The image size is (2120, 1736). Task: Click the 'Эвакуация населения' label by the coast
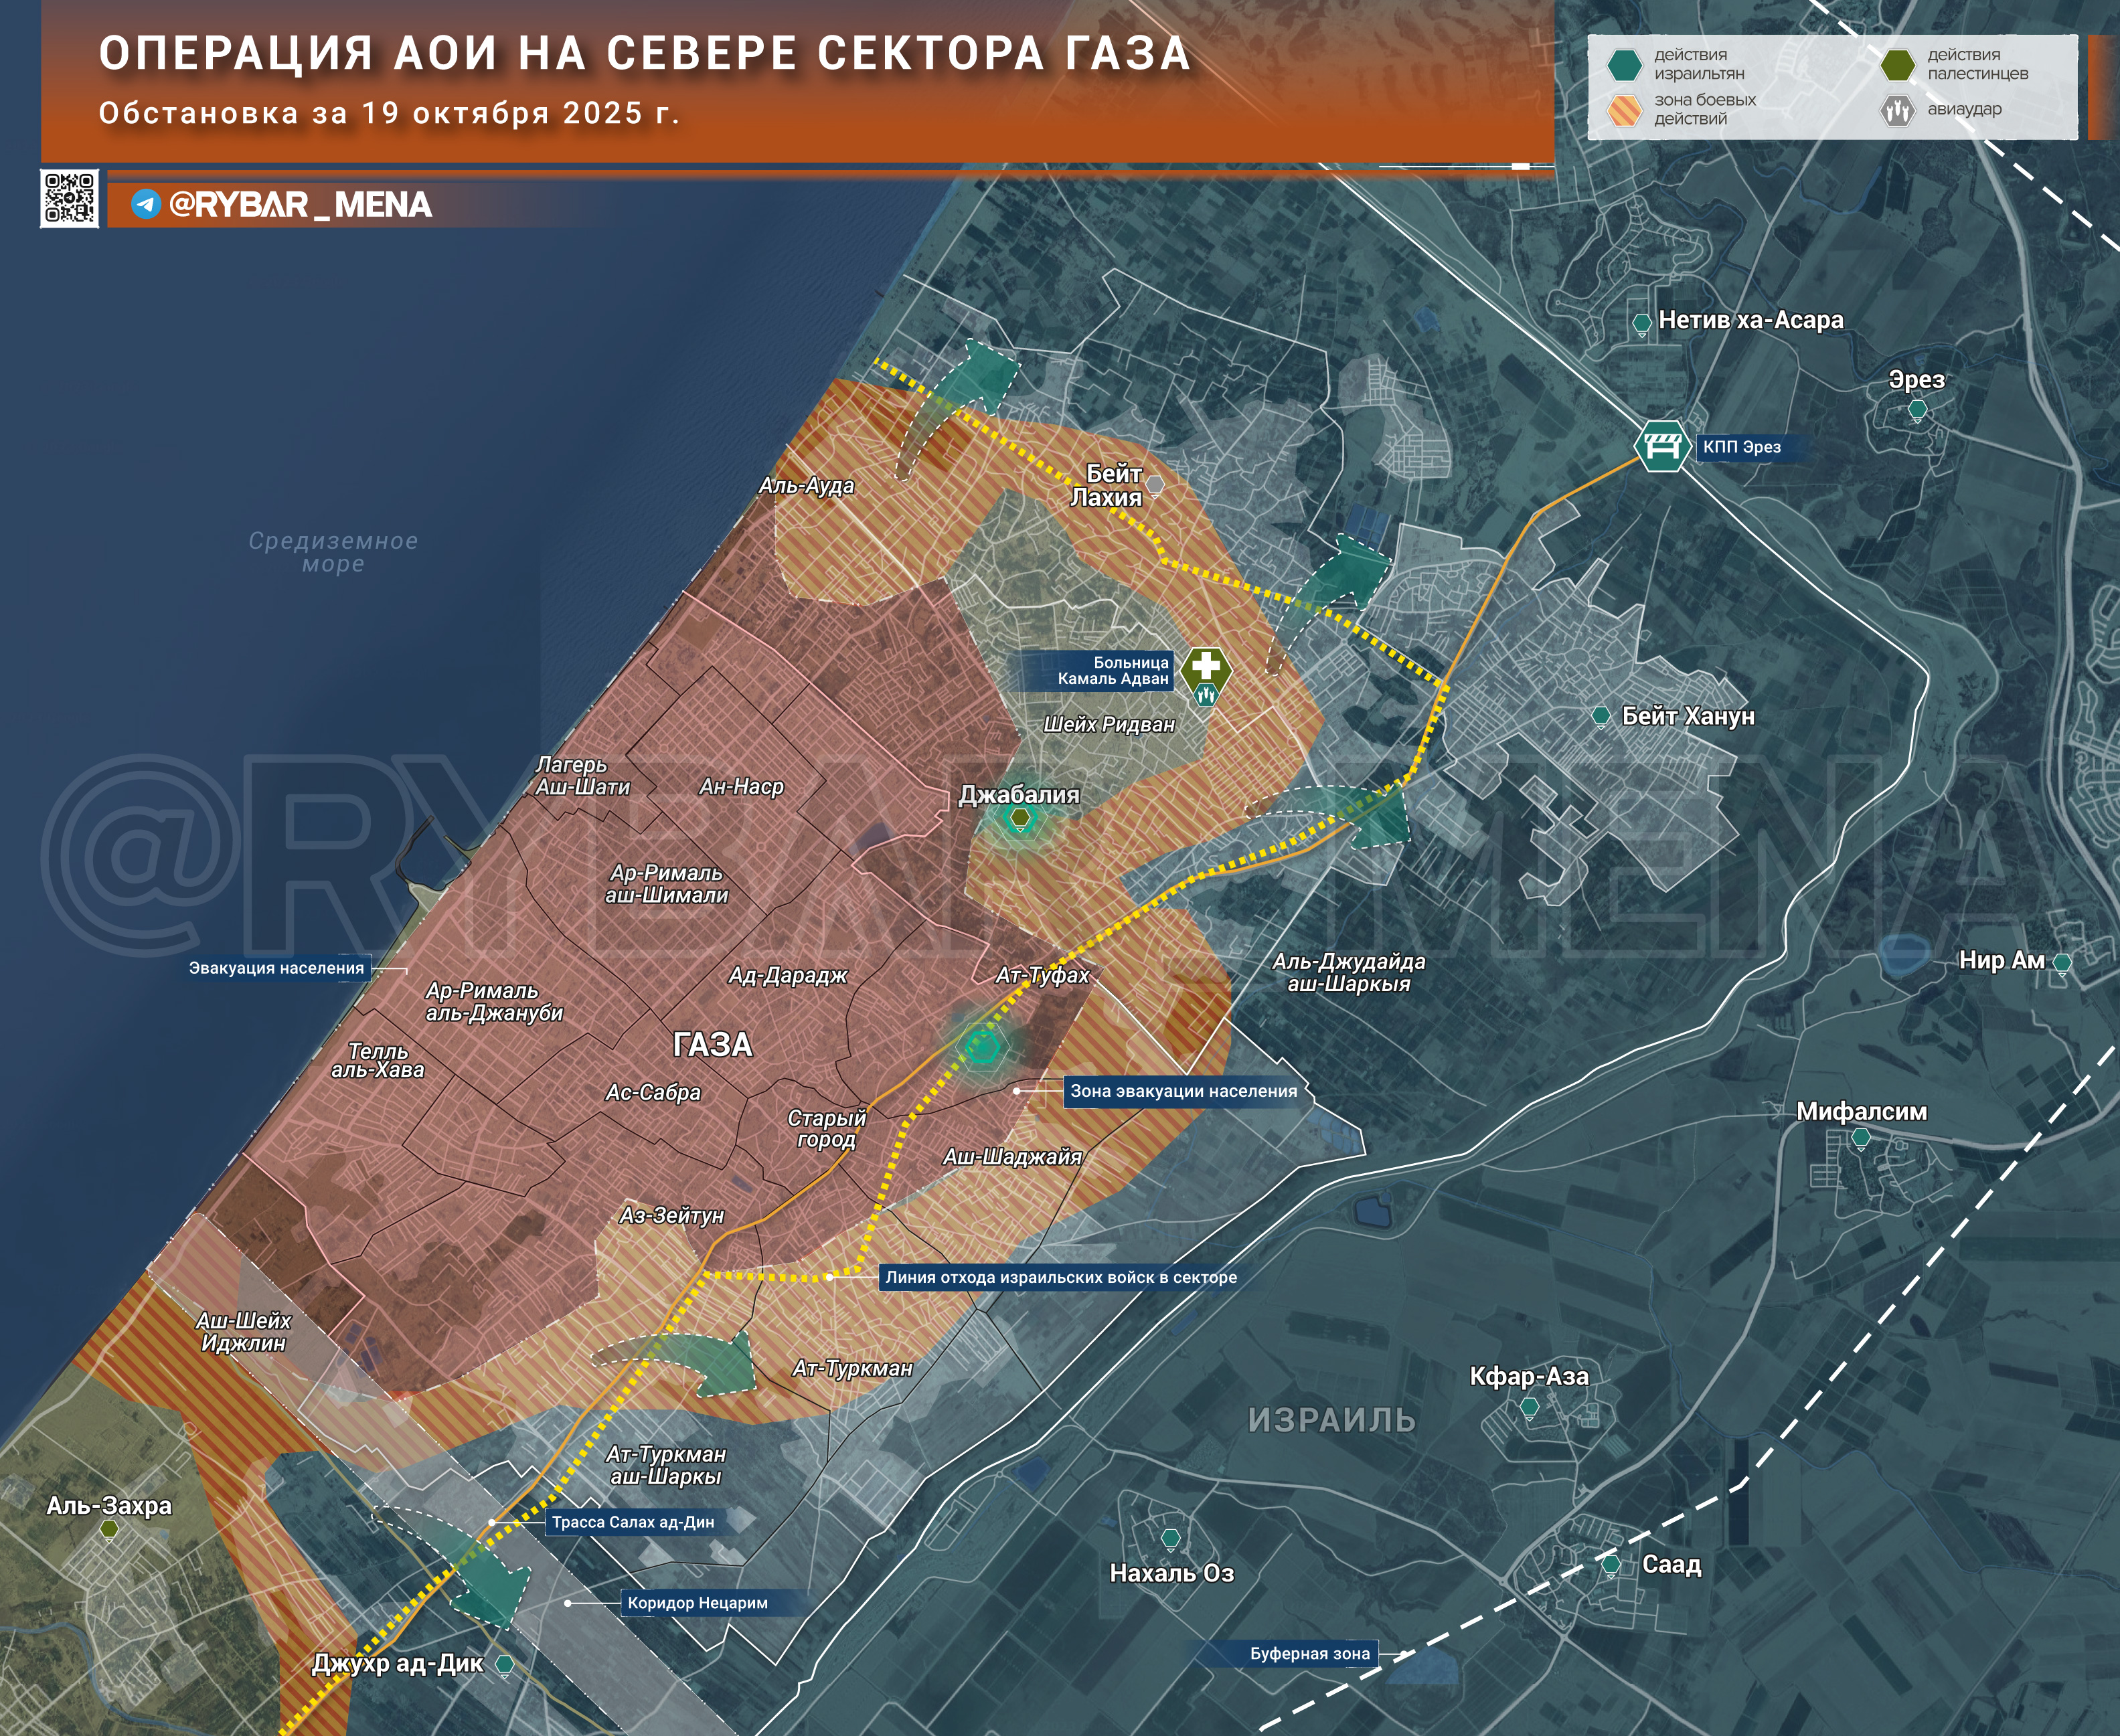point(276,968)
